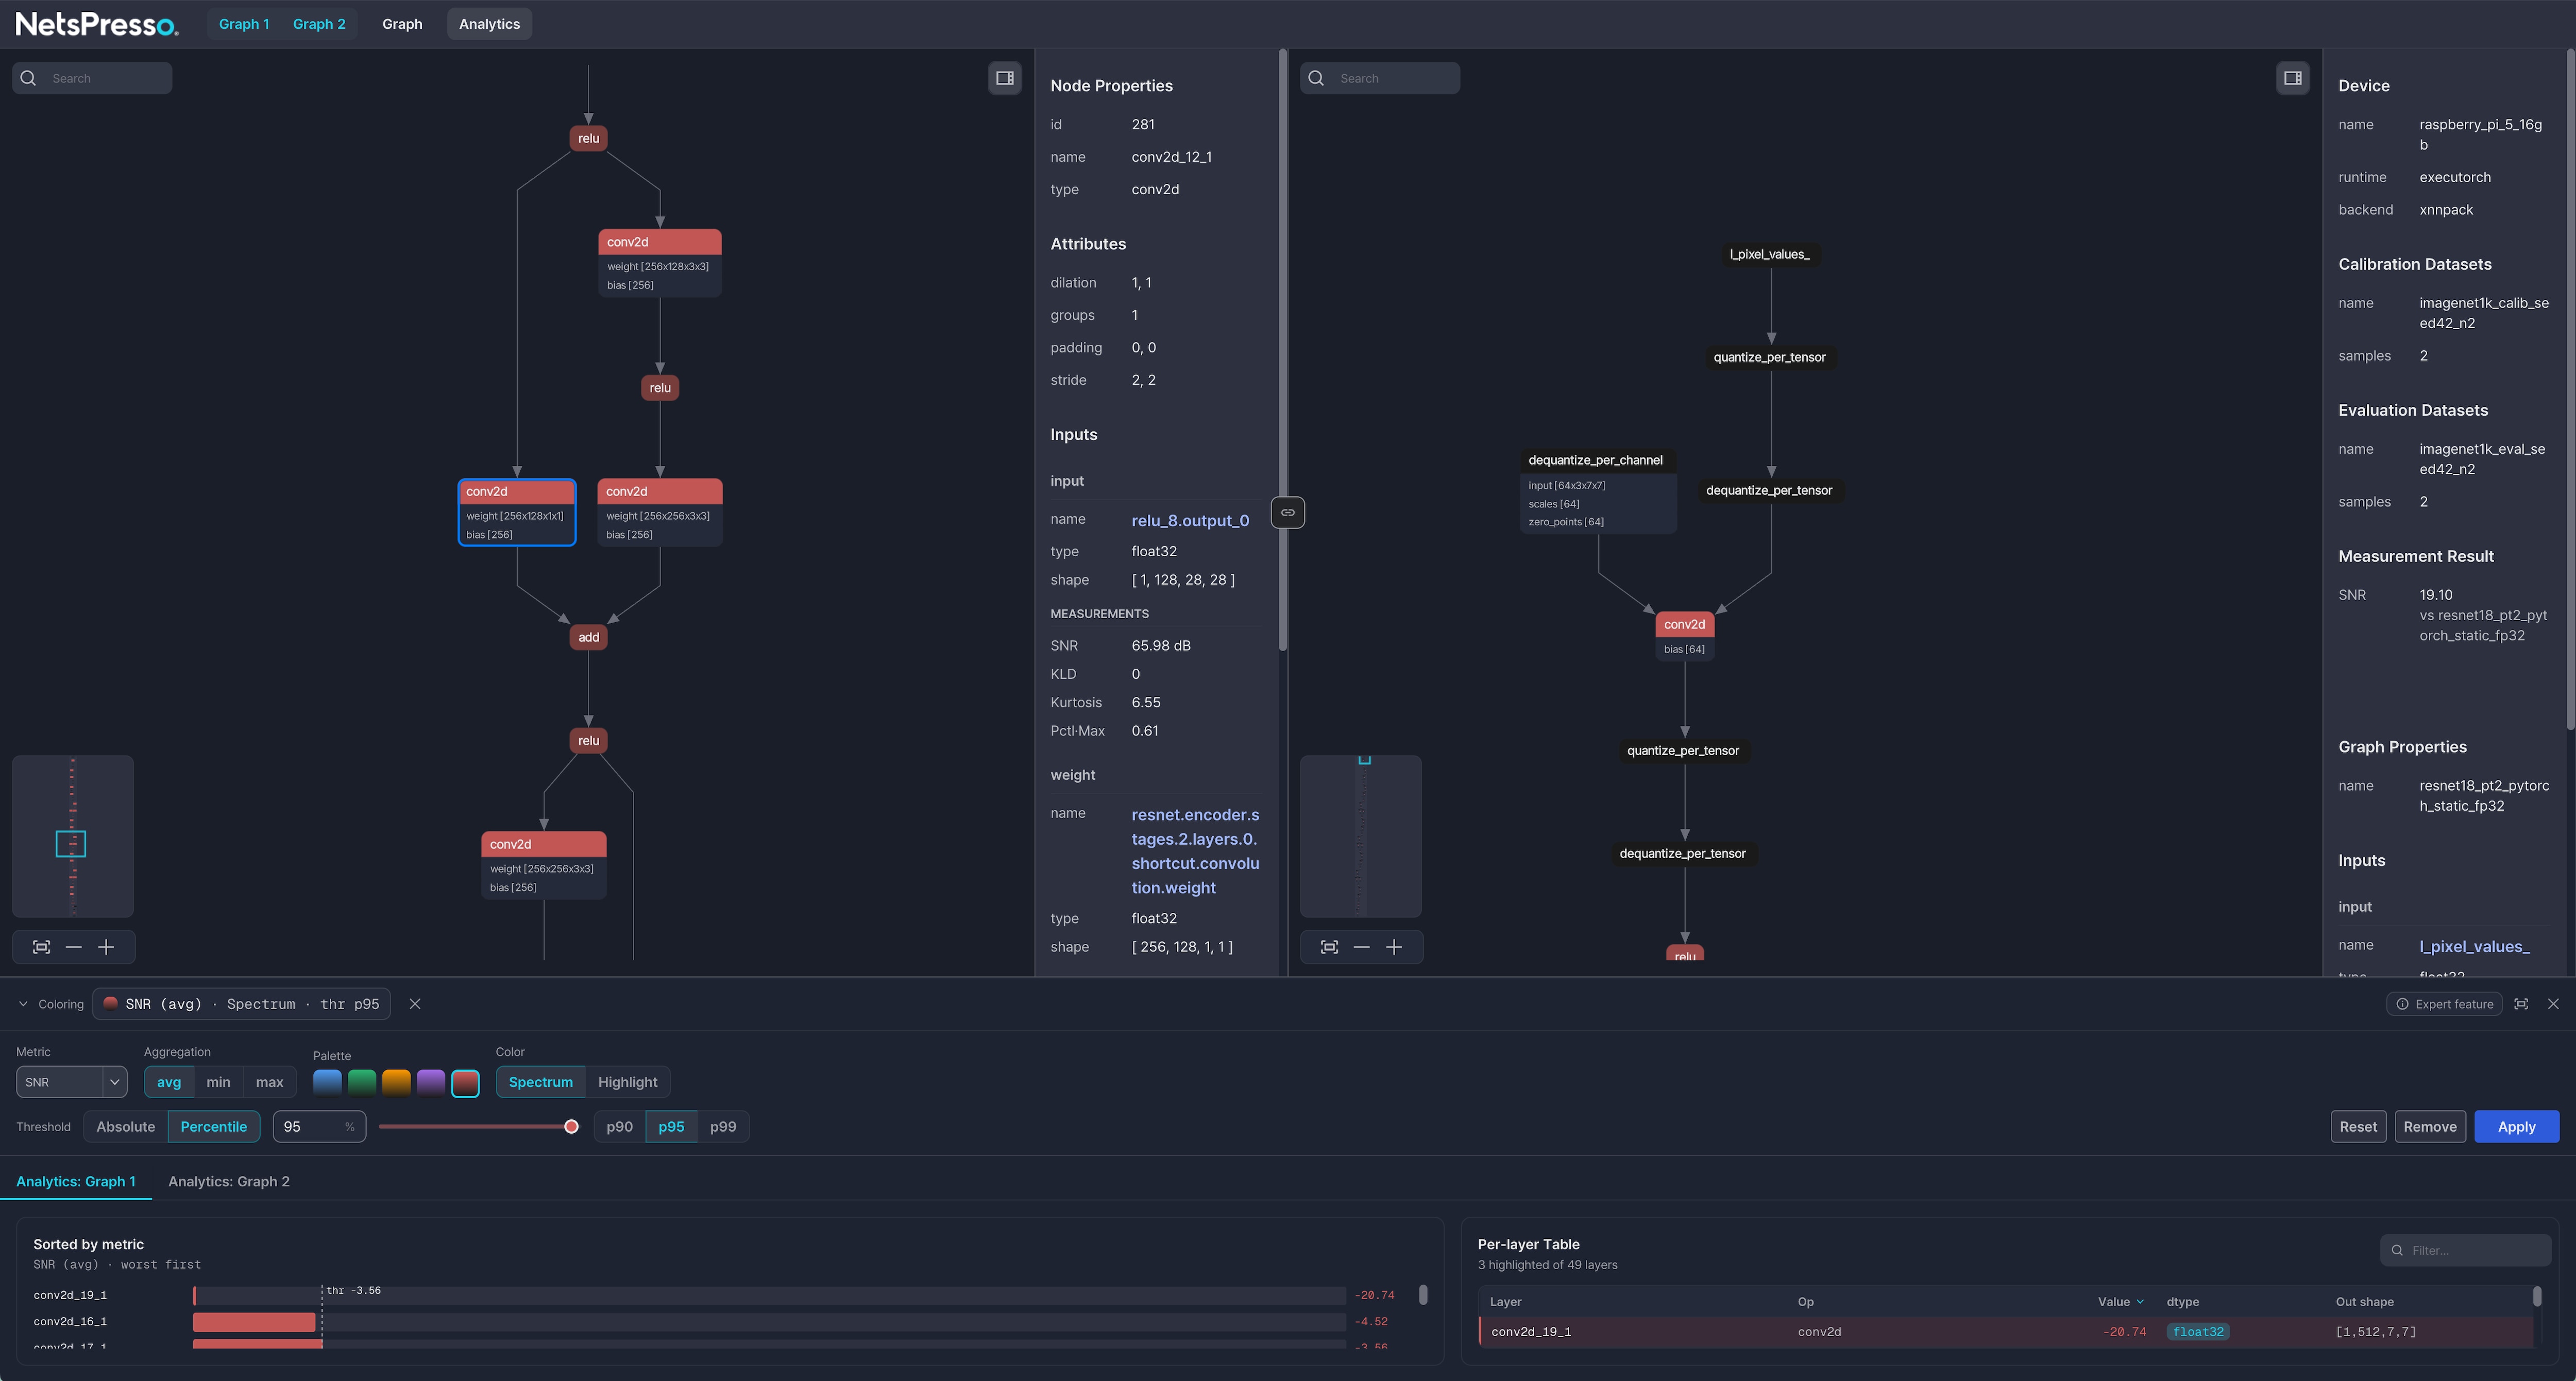This screenshot has height=1381, width=2576.
Task: Expand the analytics panel to full size
Action: (x=2521, y=1004)
